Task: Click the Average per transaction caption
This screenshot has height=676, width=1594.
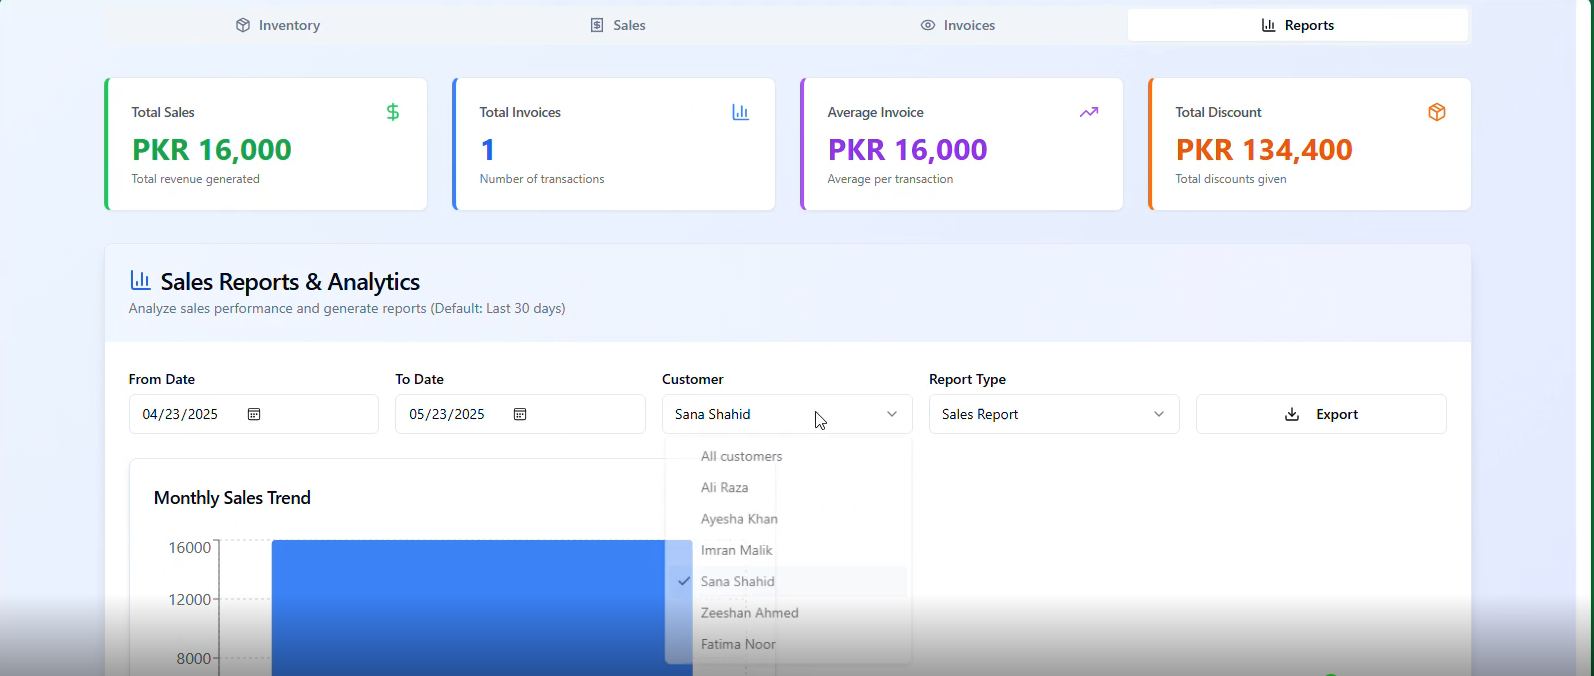Action: (890, 179)
